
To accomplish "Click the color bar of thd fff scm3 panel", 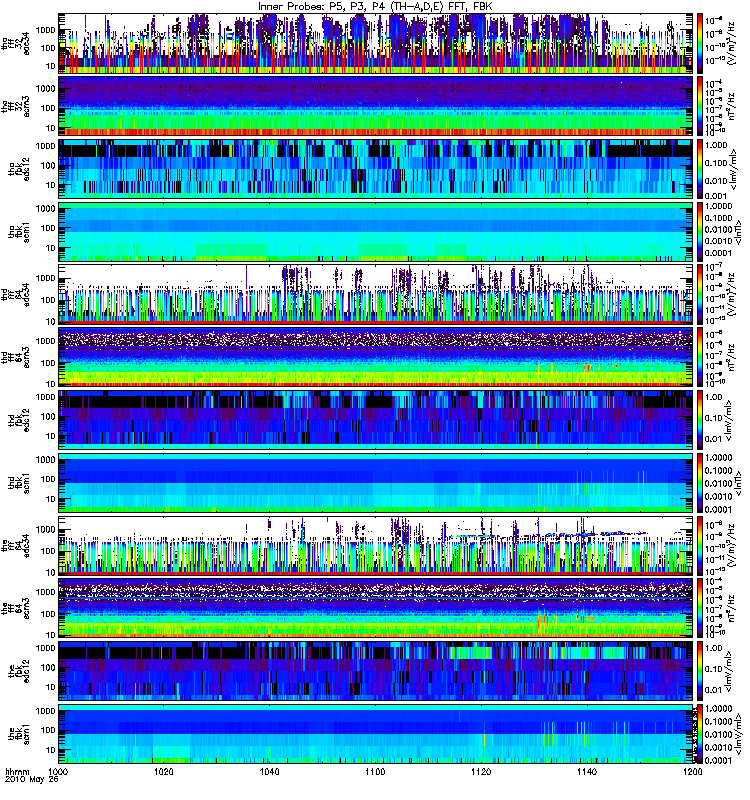I will tap(700, 357).
